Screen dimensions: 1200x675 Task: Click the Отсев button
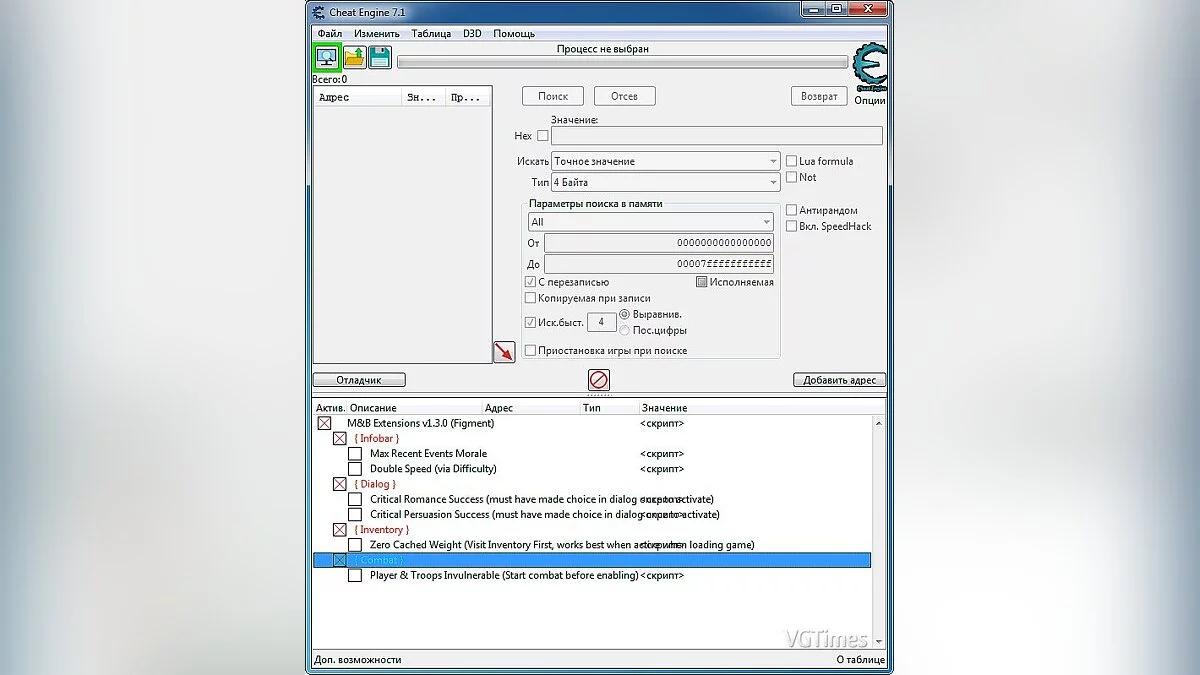tap(624, 96)
